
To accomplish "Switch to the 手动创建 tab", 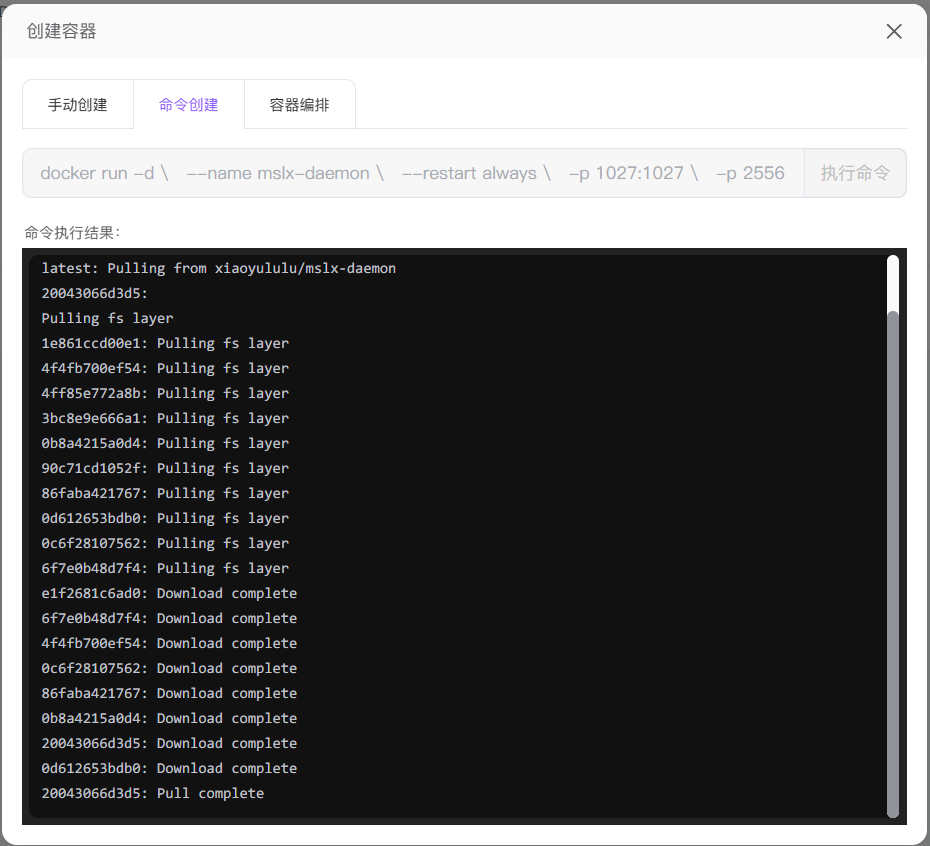I will click(78, 105).
